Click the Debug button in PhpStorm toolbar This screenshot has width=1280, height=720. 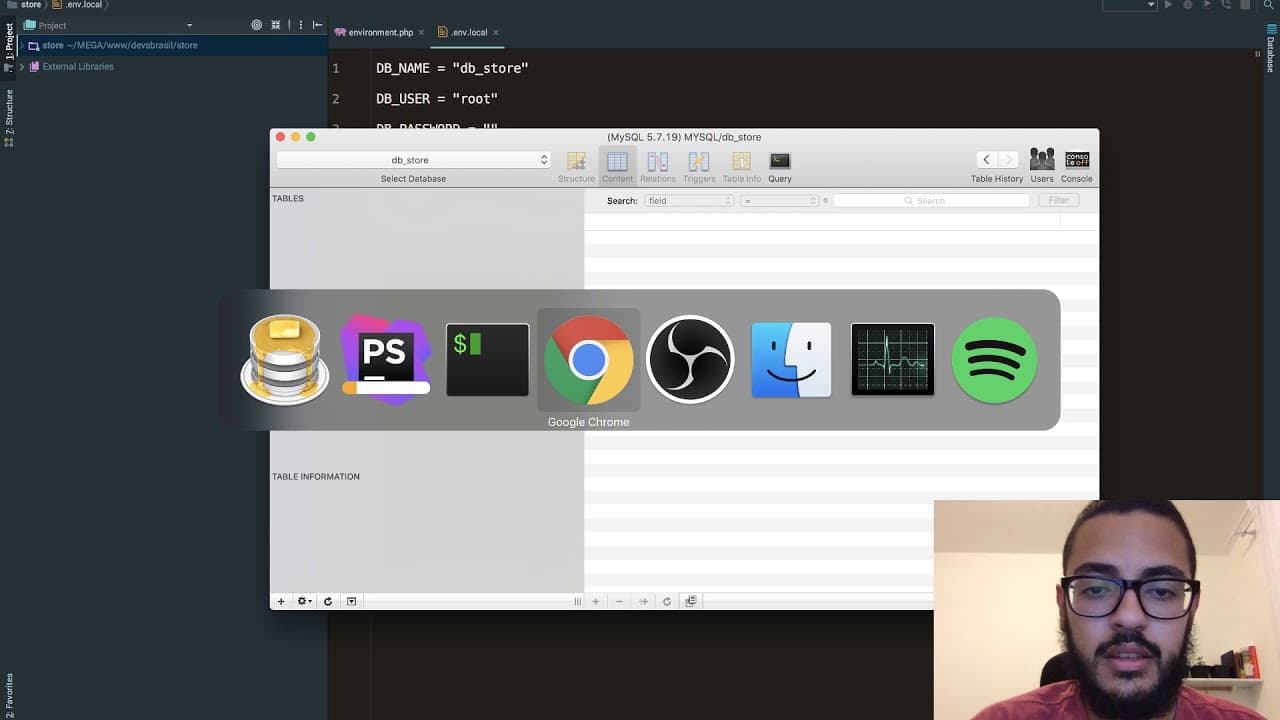(1187, 5)
